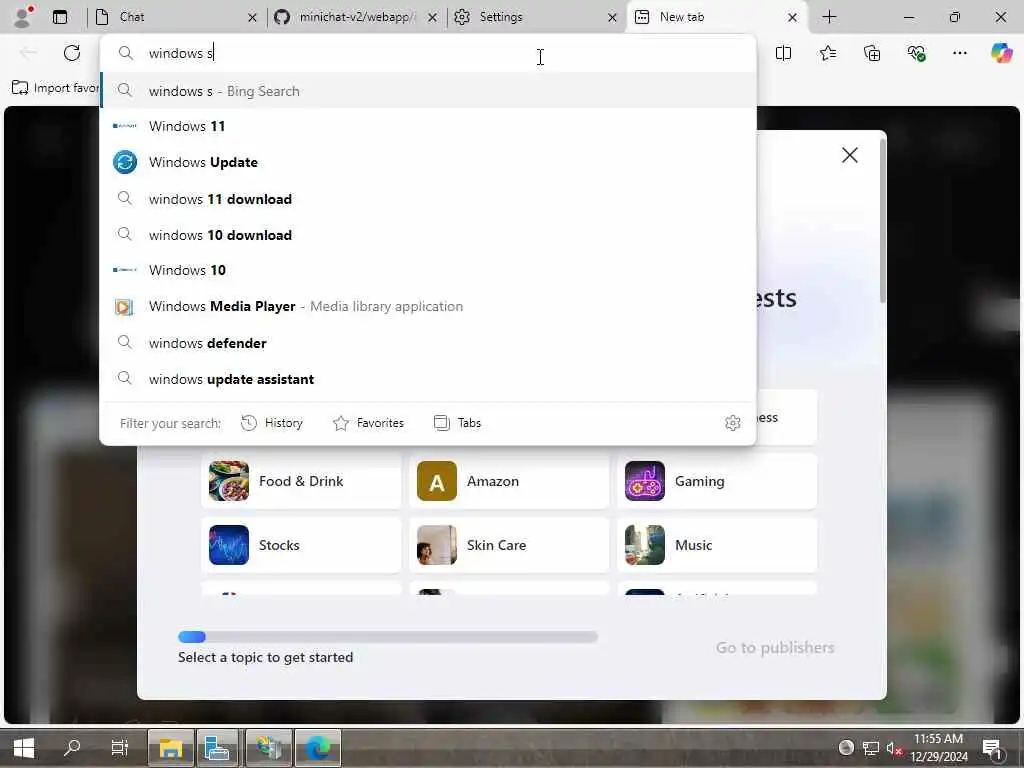The width and height of the screenshot is (1024, 768).
Task: Open the Collections toolbar icon
Action: point(872,53)
